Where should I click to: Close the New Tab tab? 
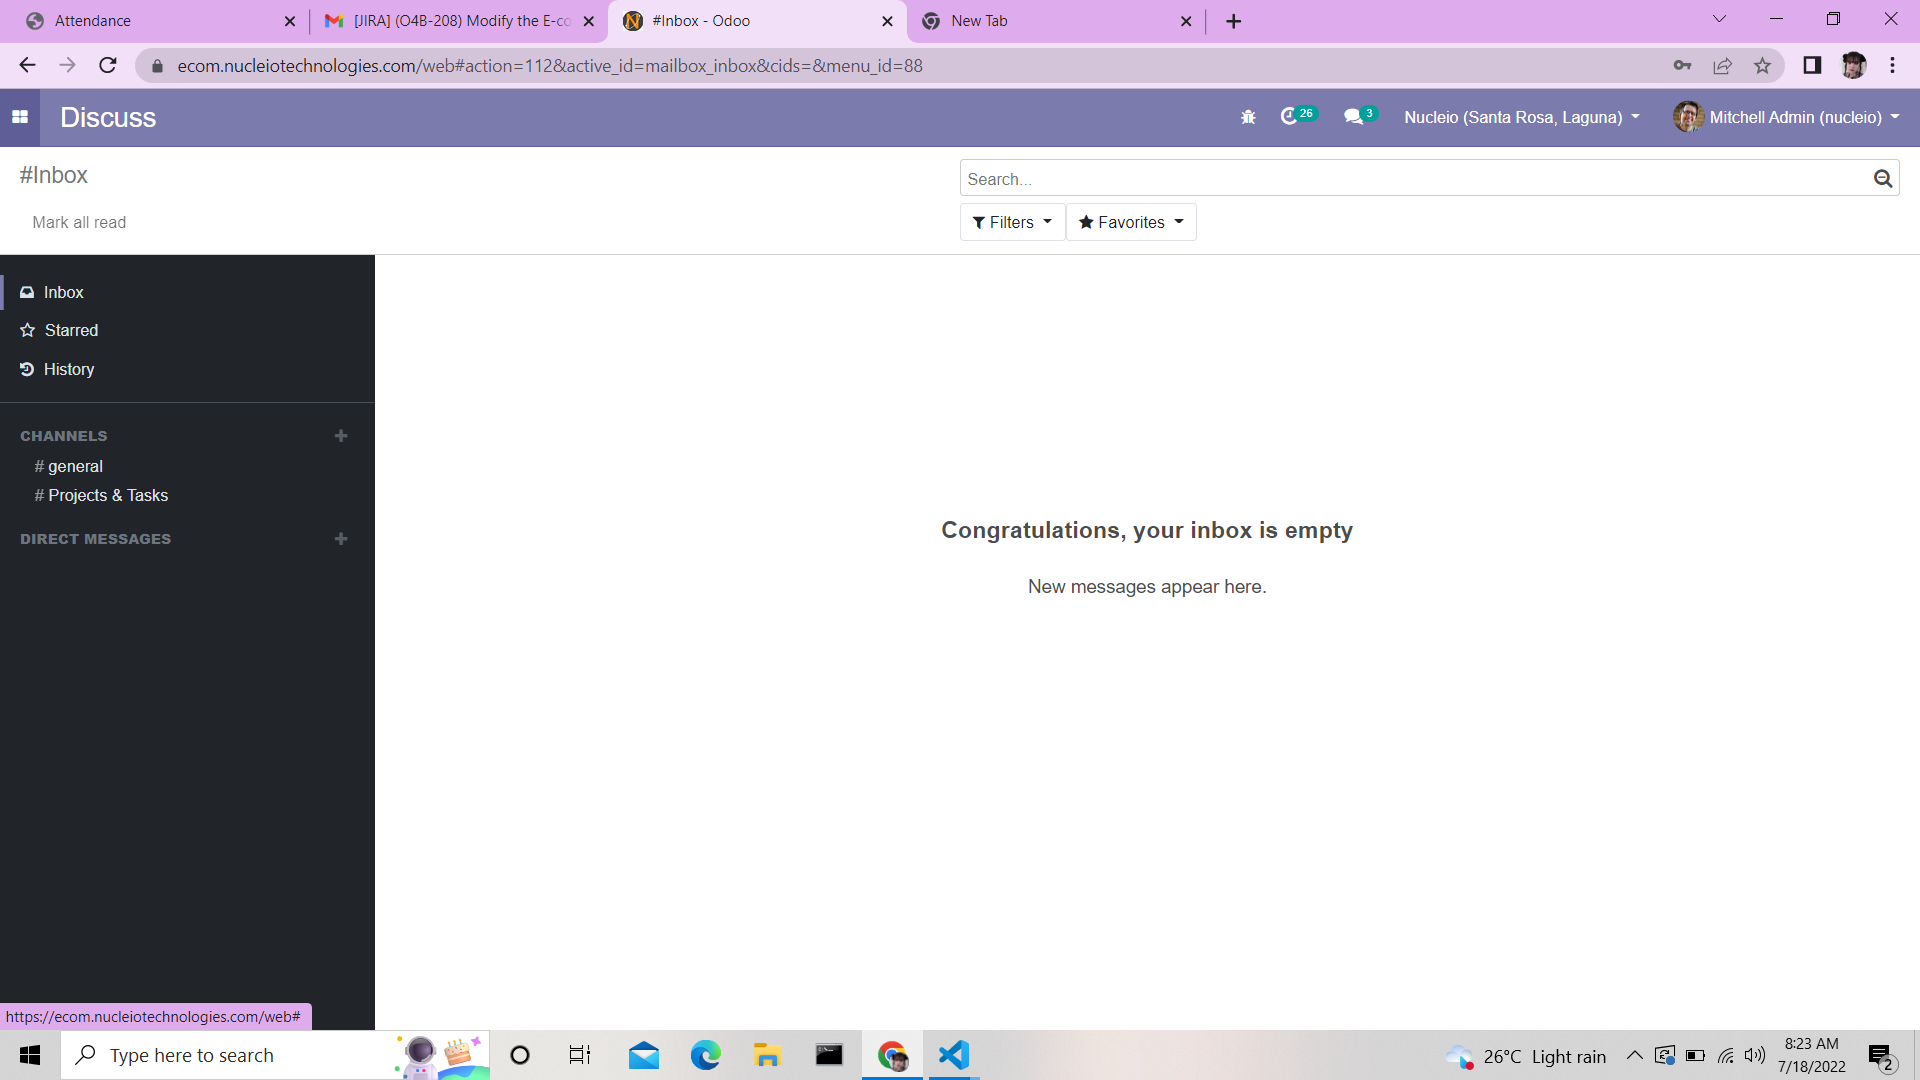point(1186,21)
